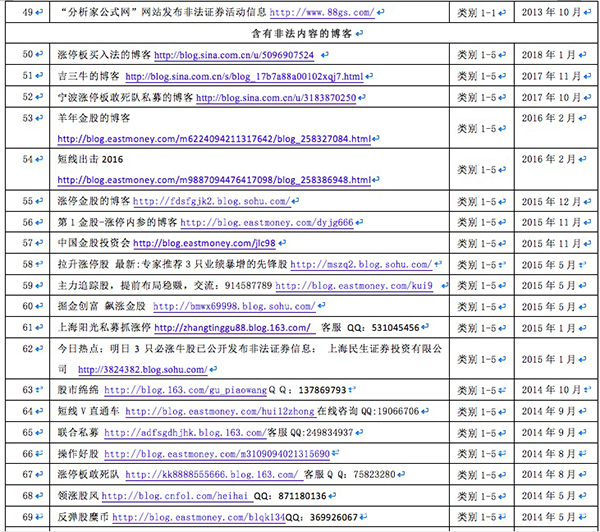The image size is (600, 532).
Task: Click the title 领涨股风 in row 68
Action: click(78, 496)
